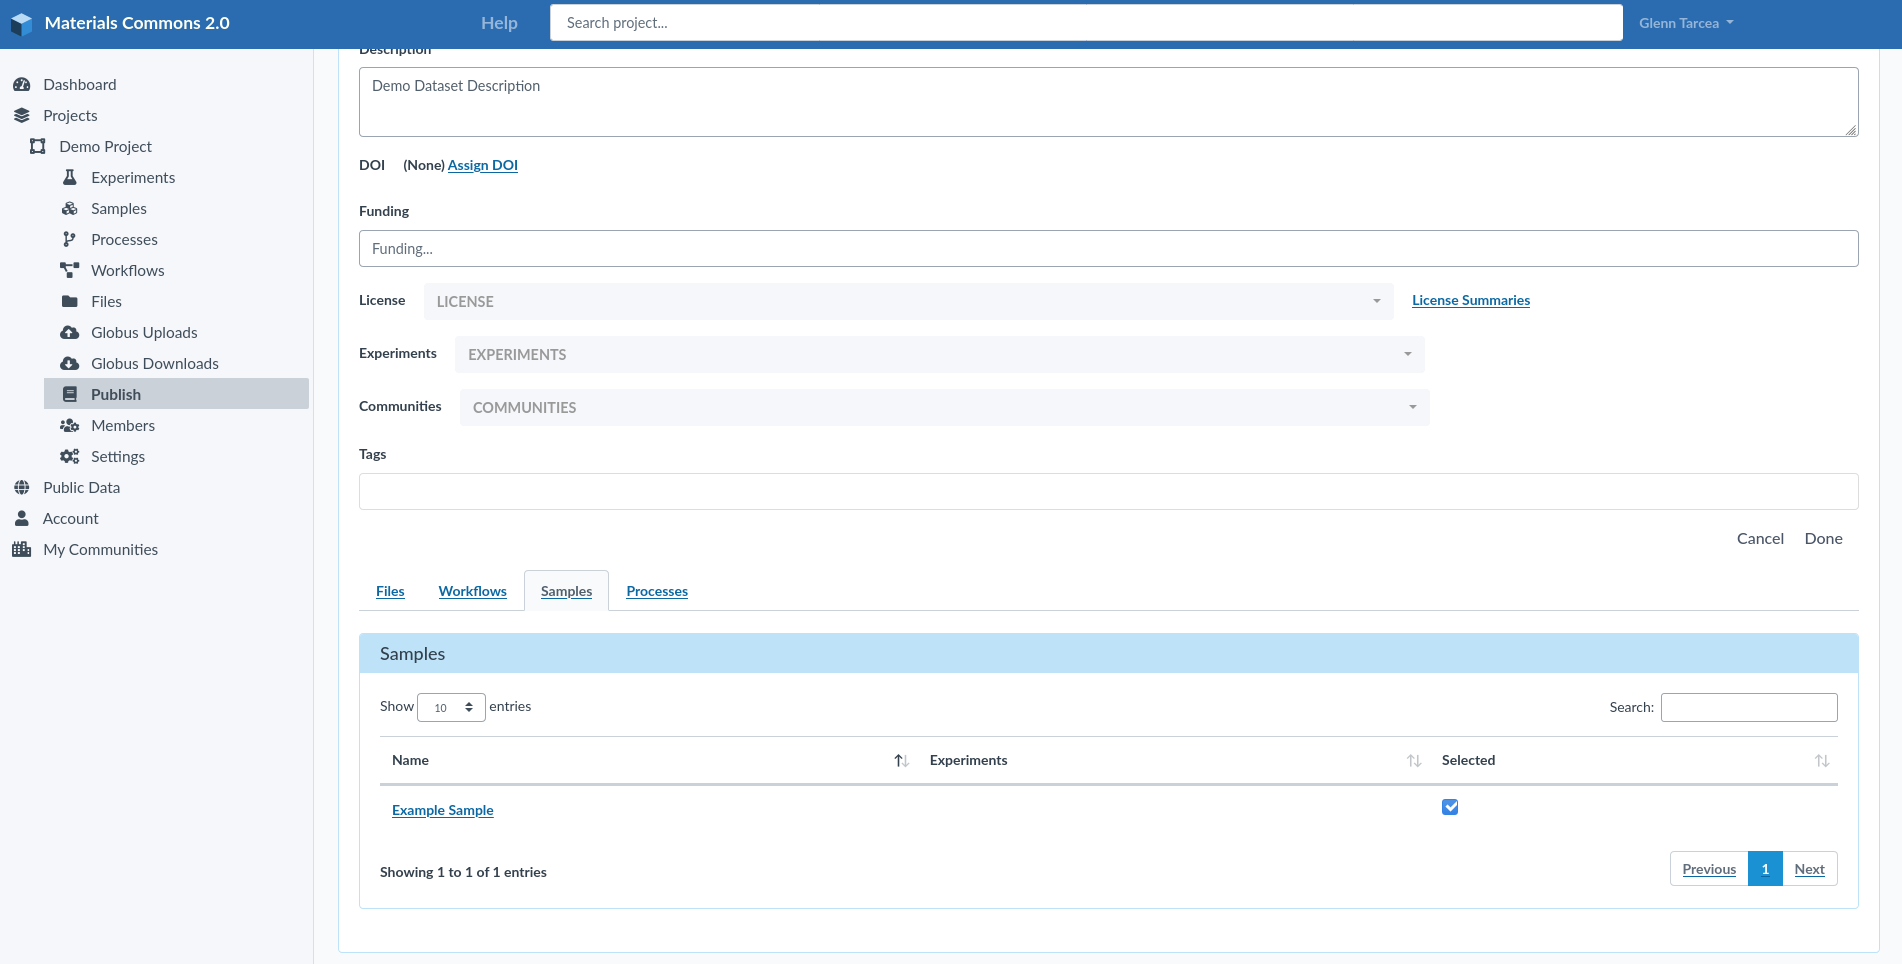1902x964 pixels.
Task: Click the Assign DOI link
Action: (x=483, y=166)
